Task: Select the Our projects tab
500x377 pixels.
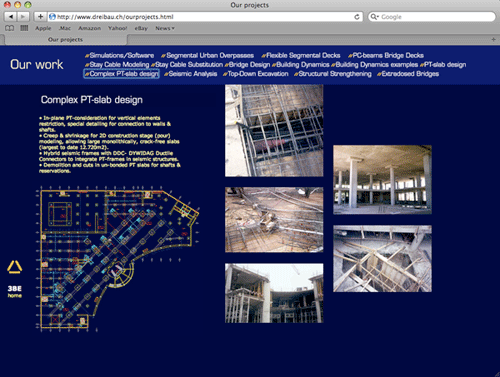Action: (x=65, y=40)
